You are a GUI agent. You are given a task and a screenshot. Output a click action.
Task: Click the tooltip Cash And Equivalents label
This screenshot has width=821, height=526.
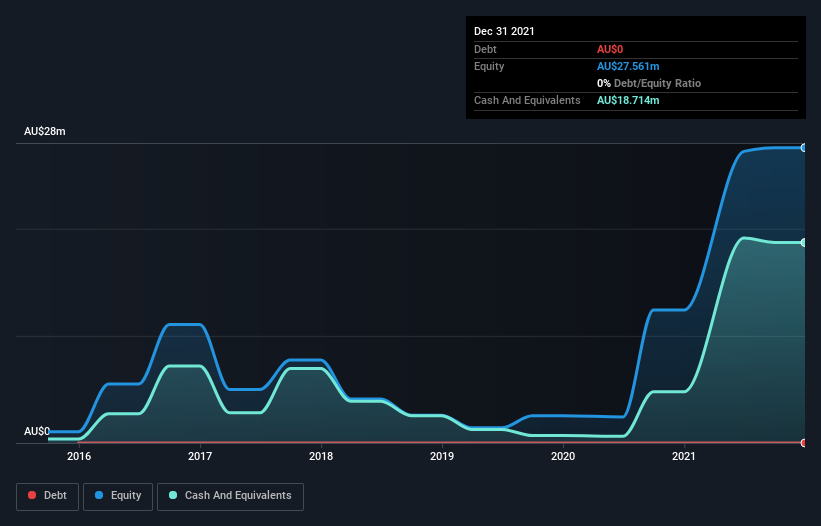(527, 100)
